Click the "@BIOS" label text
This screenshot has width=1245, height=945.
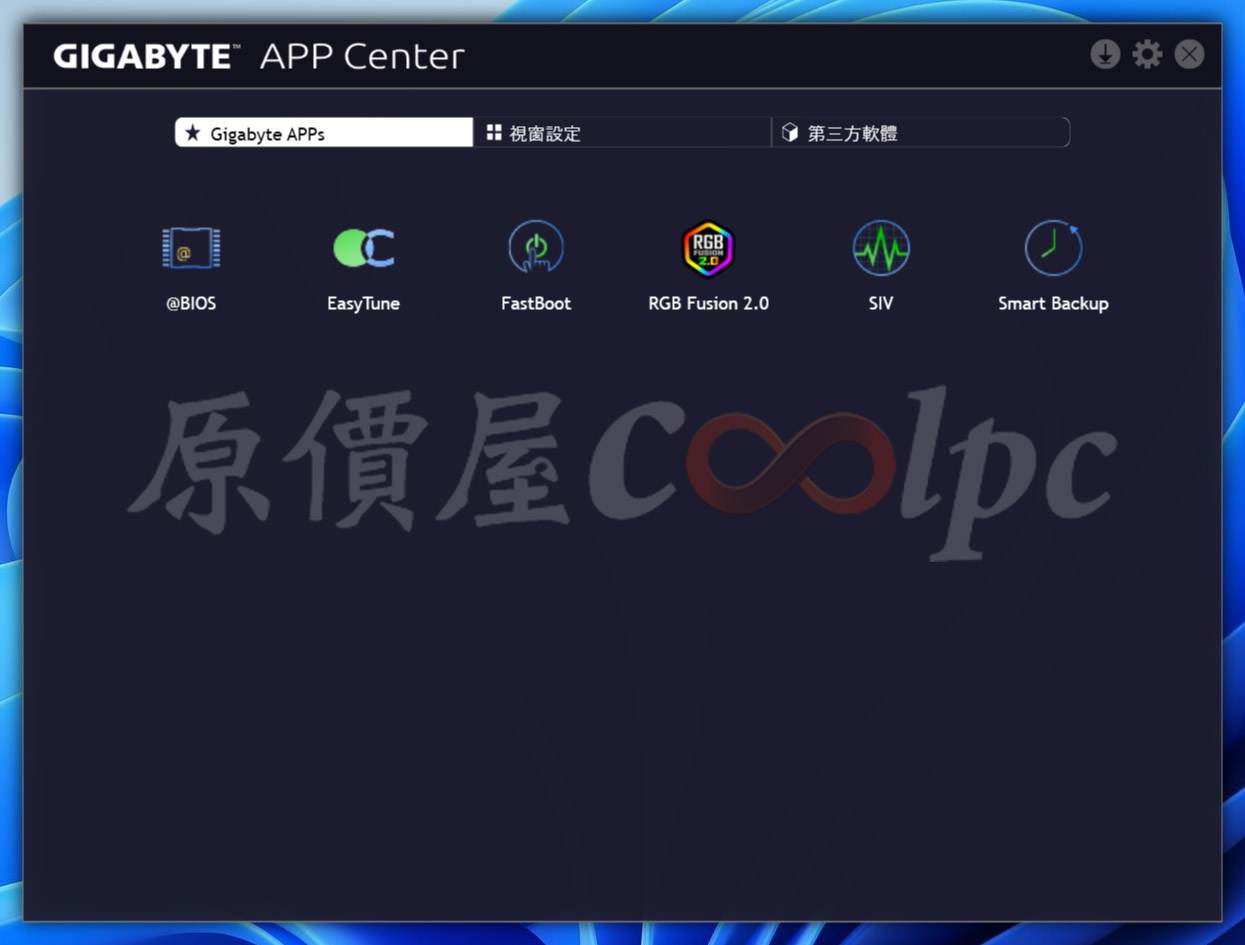(191, 303)
